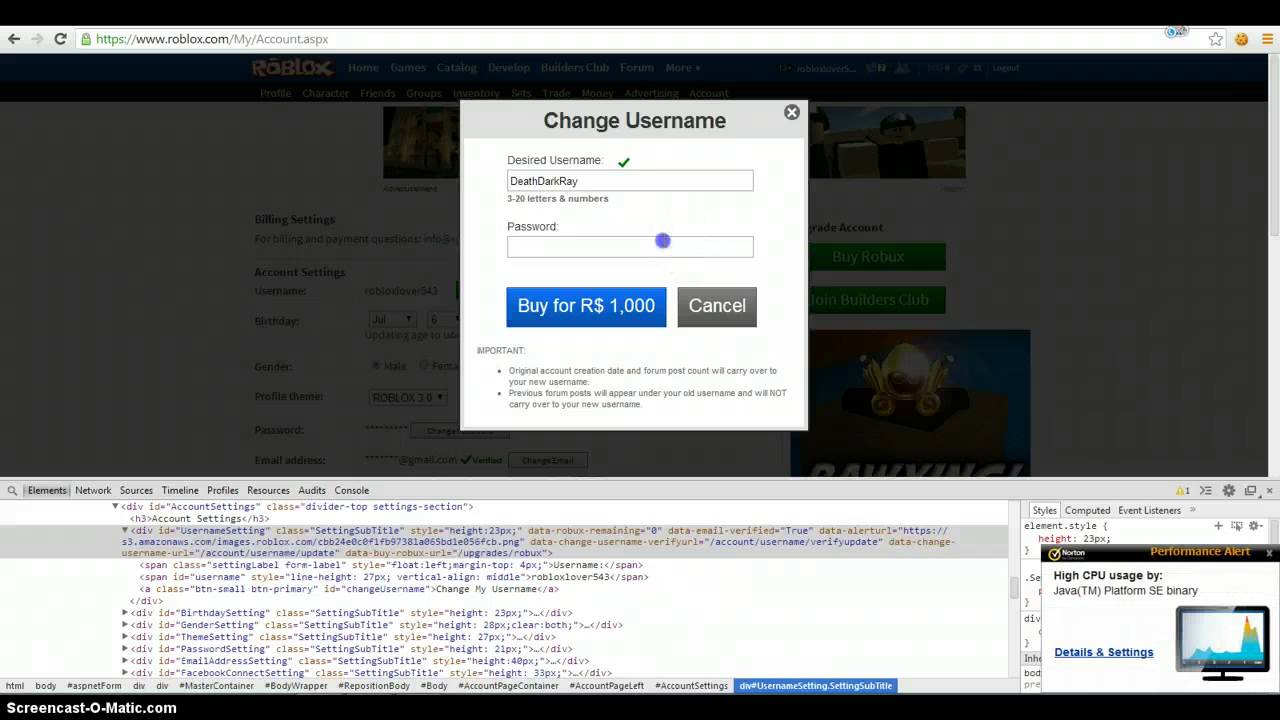The height and width of the screenshot is (720, 1280).
Task: Switch to the Resources tab
Action: [268, 491]
